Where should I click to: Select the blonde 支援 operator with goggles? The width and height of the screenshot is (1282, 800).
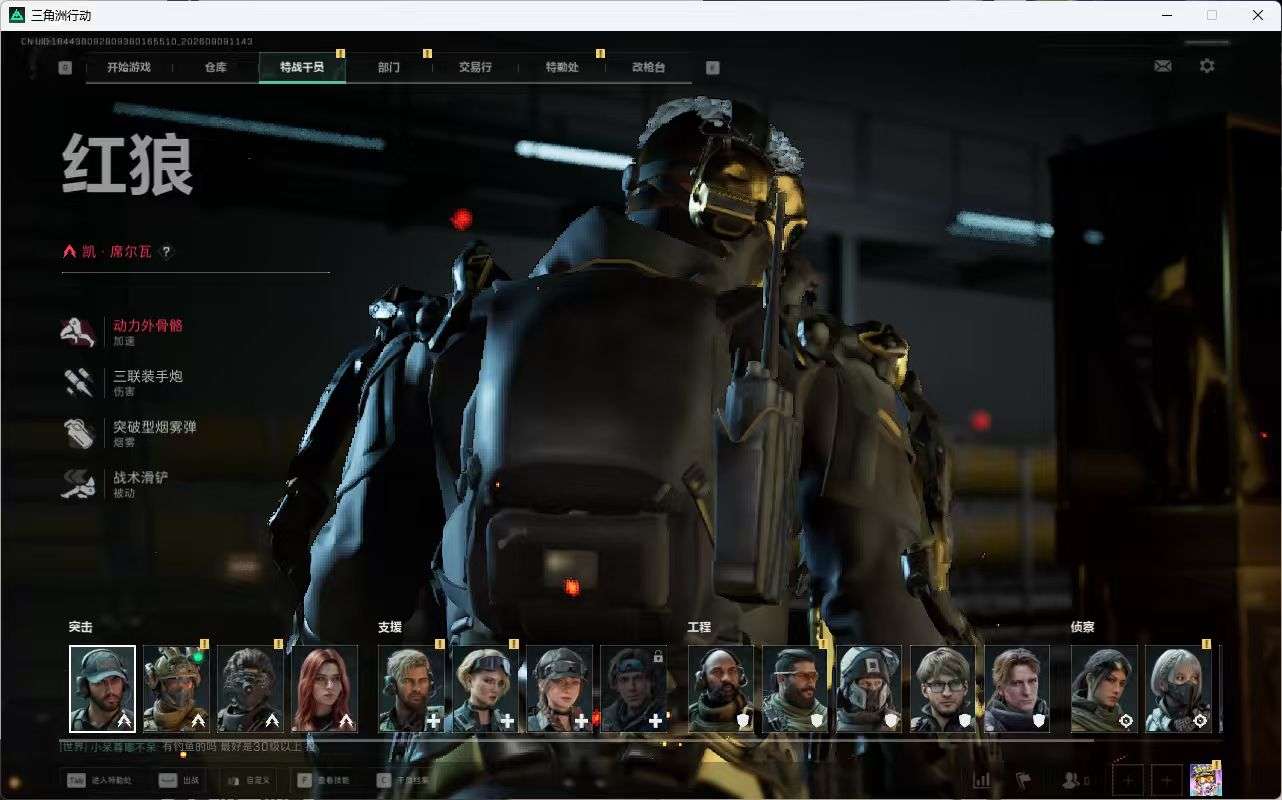coord(485,688)
